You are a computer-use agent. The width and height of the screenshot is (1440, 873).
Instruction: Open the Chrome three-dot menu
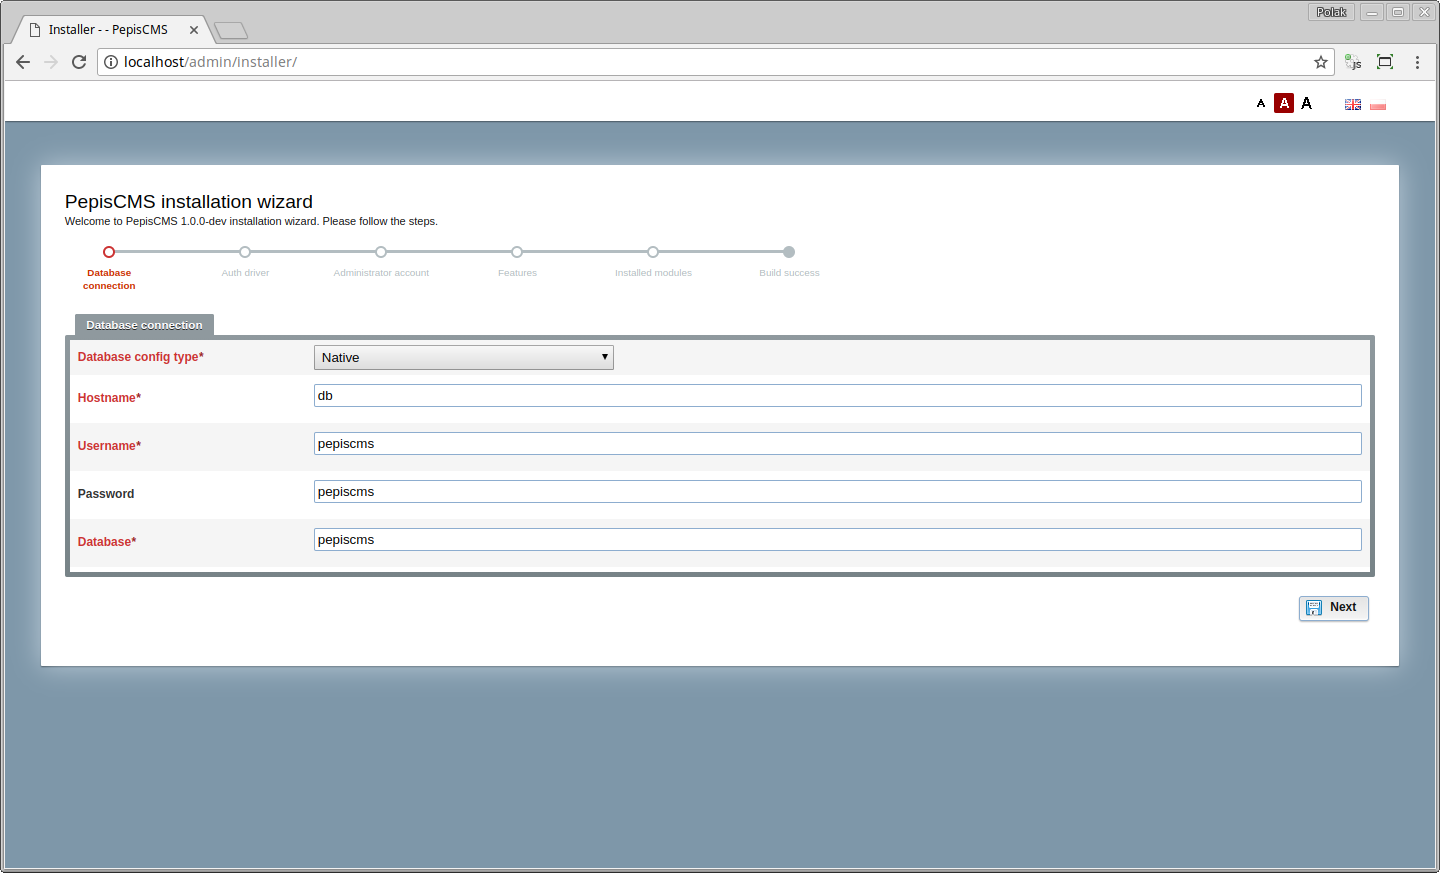pyautogui.click(x=1417, y=62)
